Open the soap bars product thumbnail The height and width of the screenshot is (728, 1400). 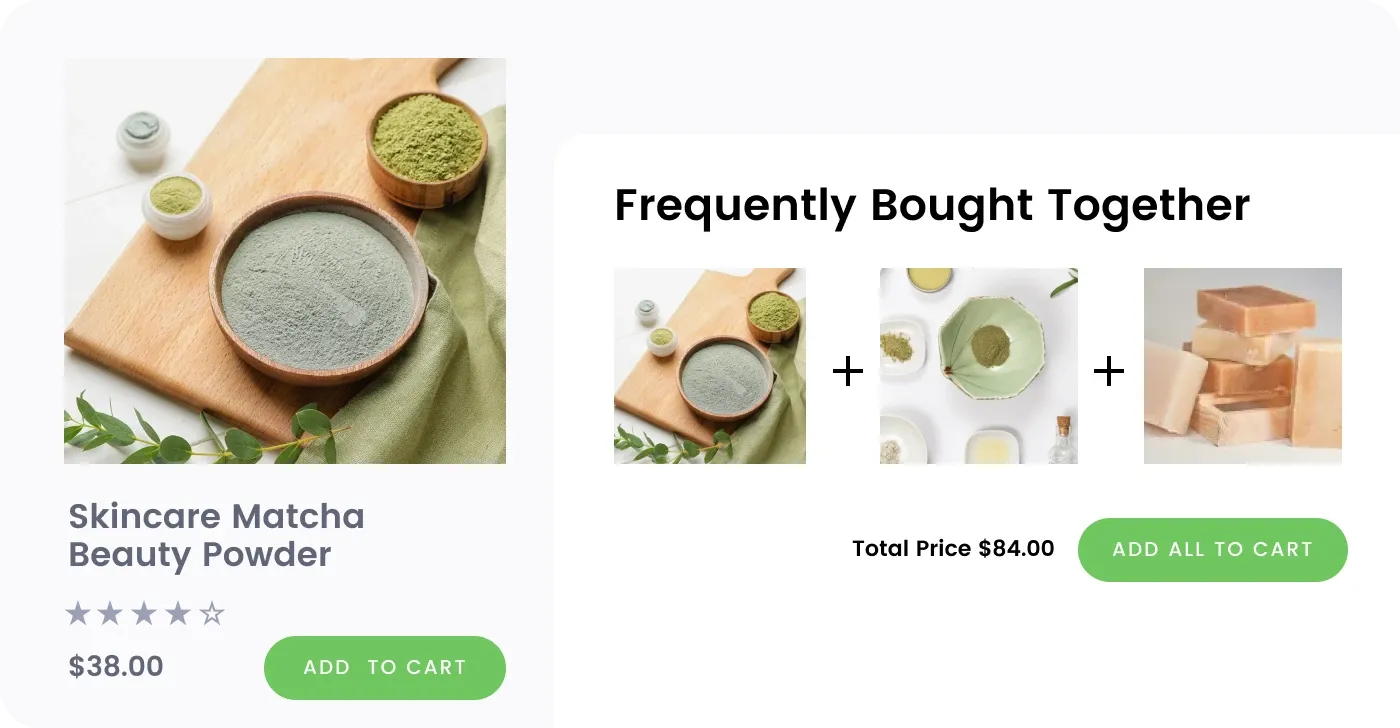(x=1242, y=366)
